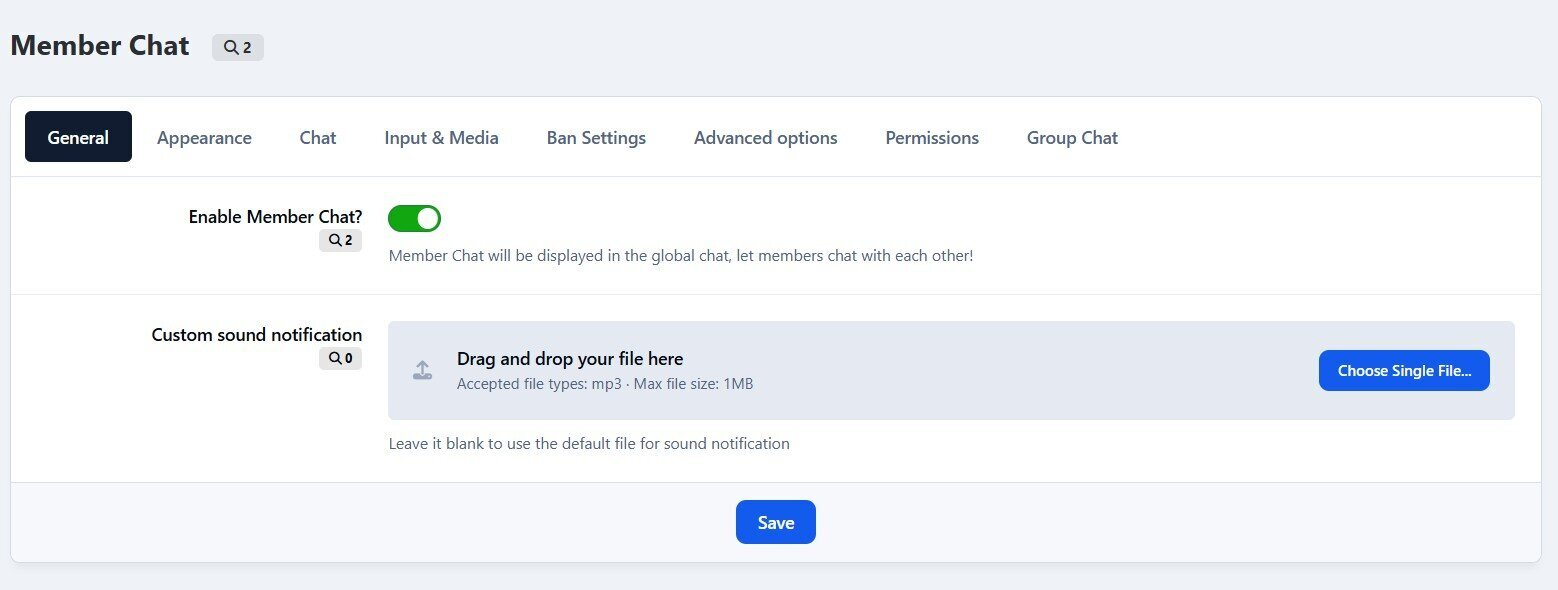Click the Save button

click(775, 522)
